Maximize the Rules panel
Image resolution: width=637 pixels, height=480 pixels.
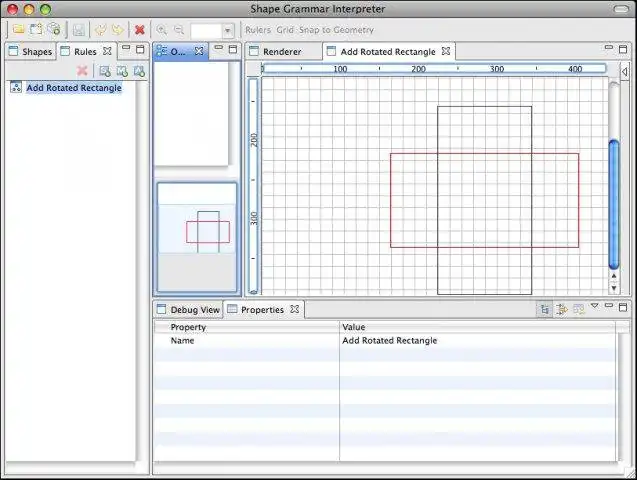click(140, 50)
